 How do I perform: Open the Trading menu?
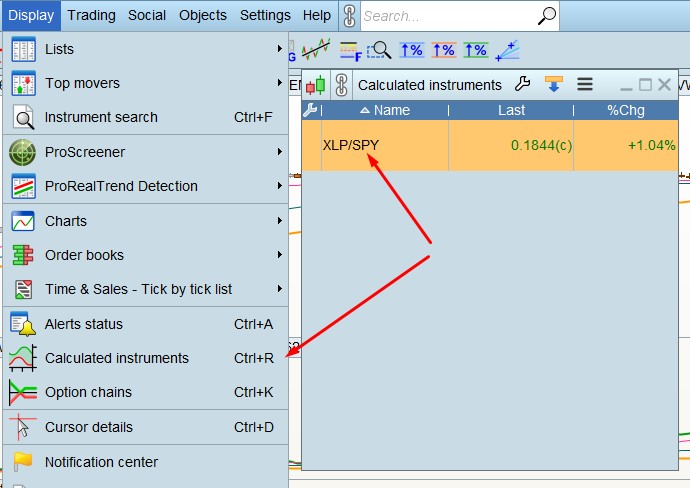click(91, 15)
